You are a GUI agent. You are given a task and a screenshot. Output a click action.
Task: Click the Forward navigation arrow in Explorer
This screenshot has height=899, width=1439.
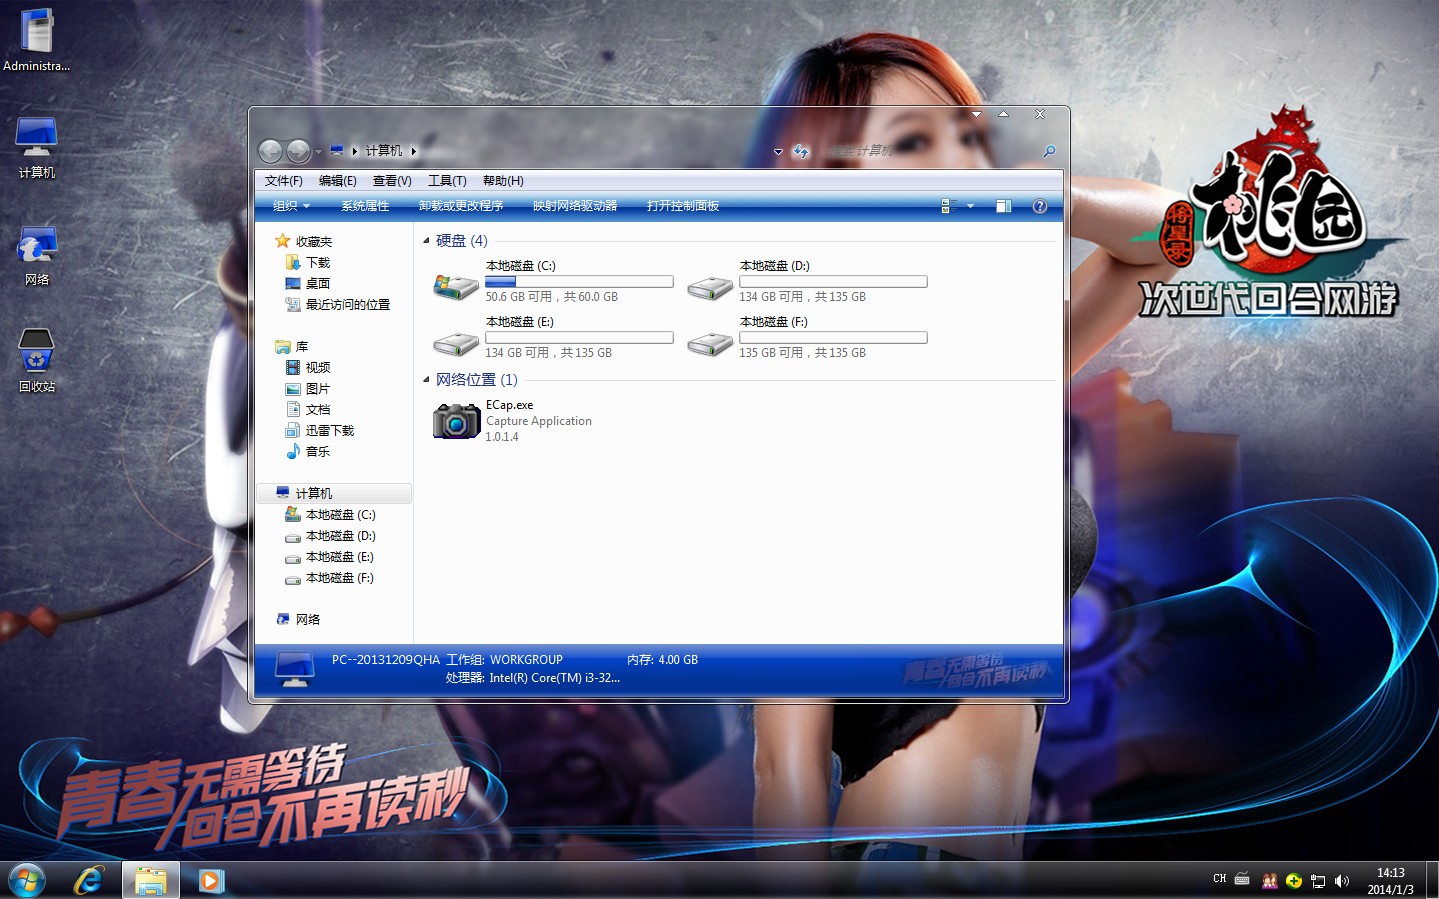(298, 151)
